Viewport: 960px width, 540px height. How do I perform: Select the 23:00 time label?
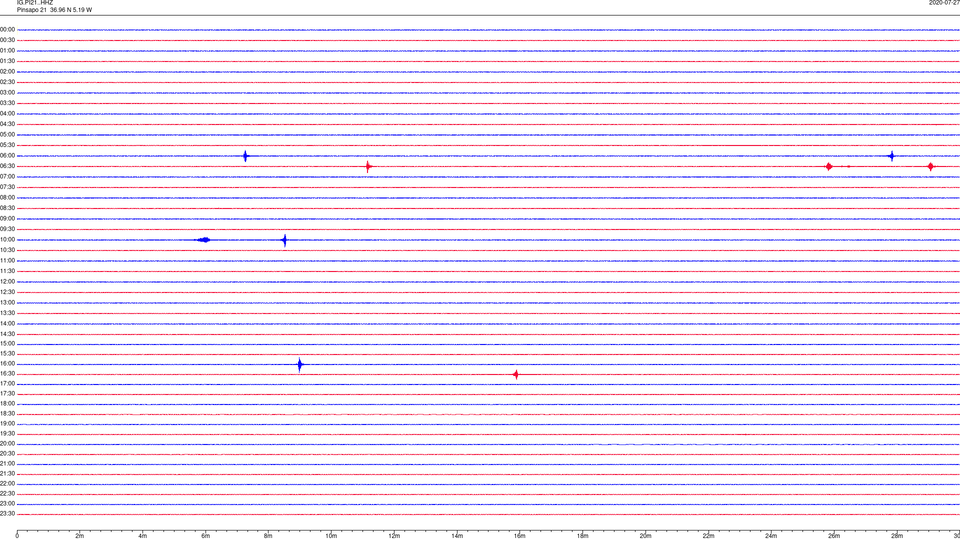[7, 504]
